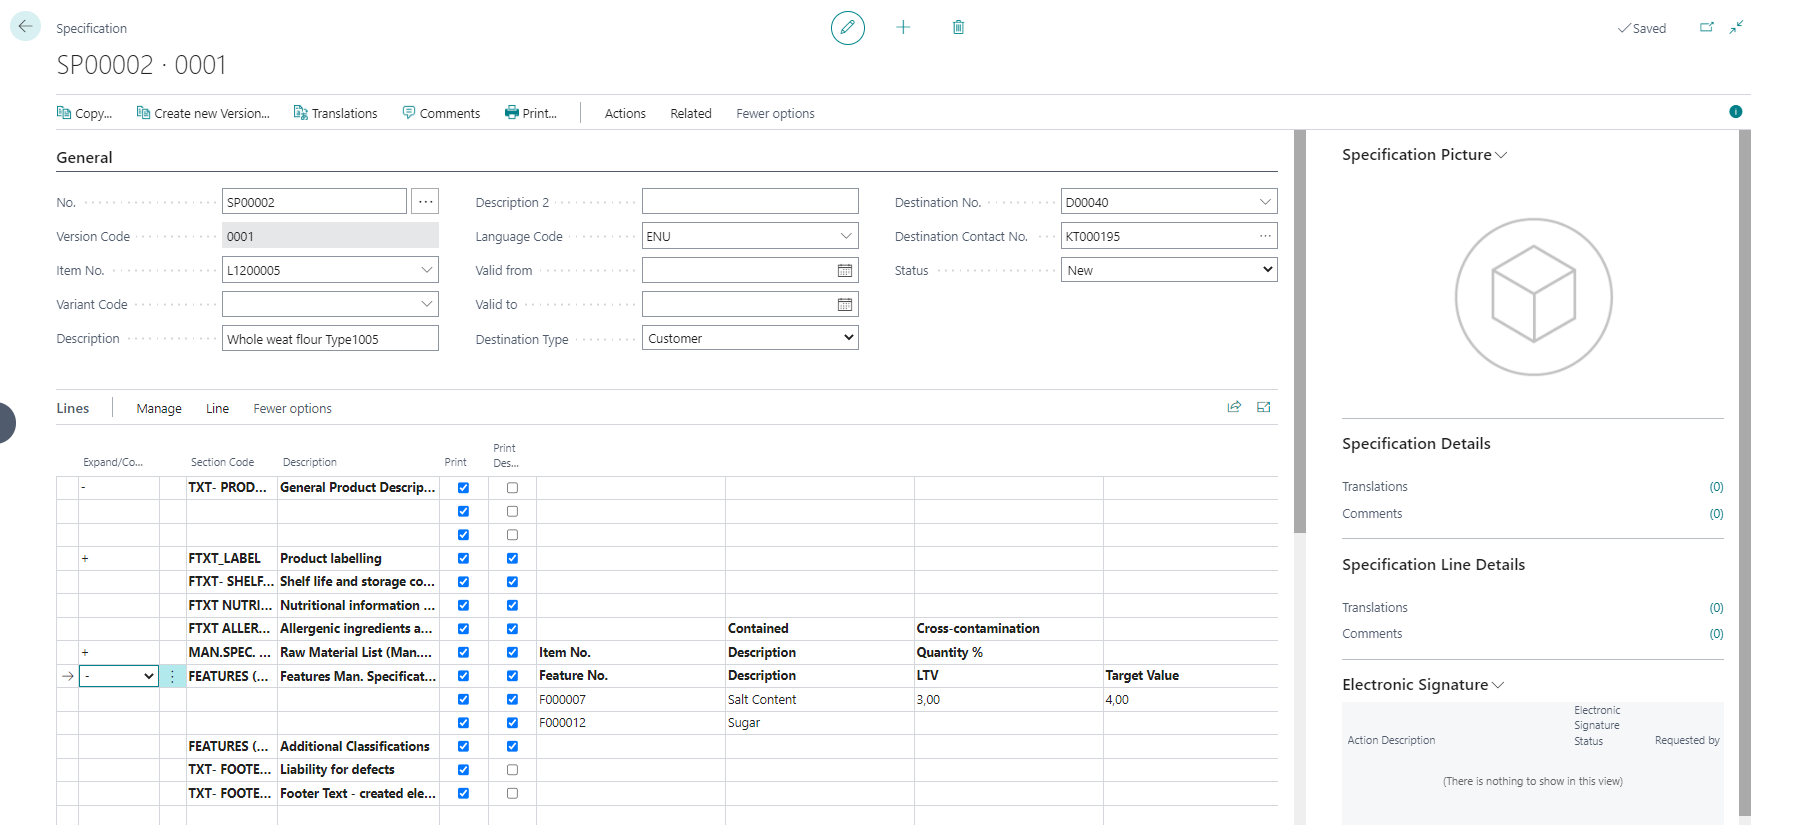Open the Item No. dropdown

pyautogui.click(x=427, y=270)
